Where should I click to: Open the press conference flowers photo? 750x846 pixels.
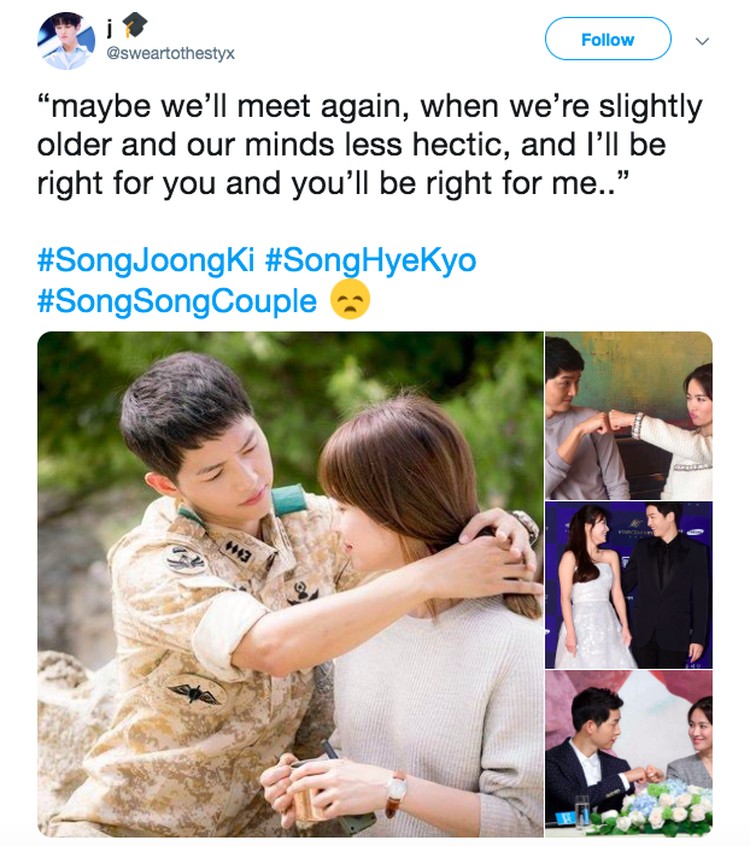point(629,754)
